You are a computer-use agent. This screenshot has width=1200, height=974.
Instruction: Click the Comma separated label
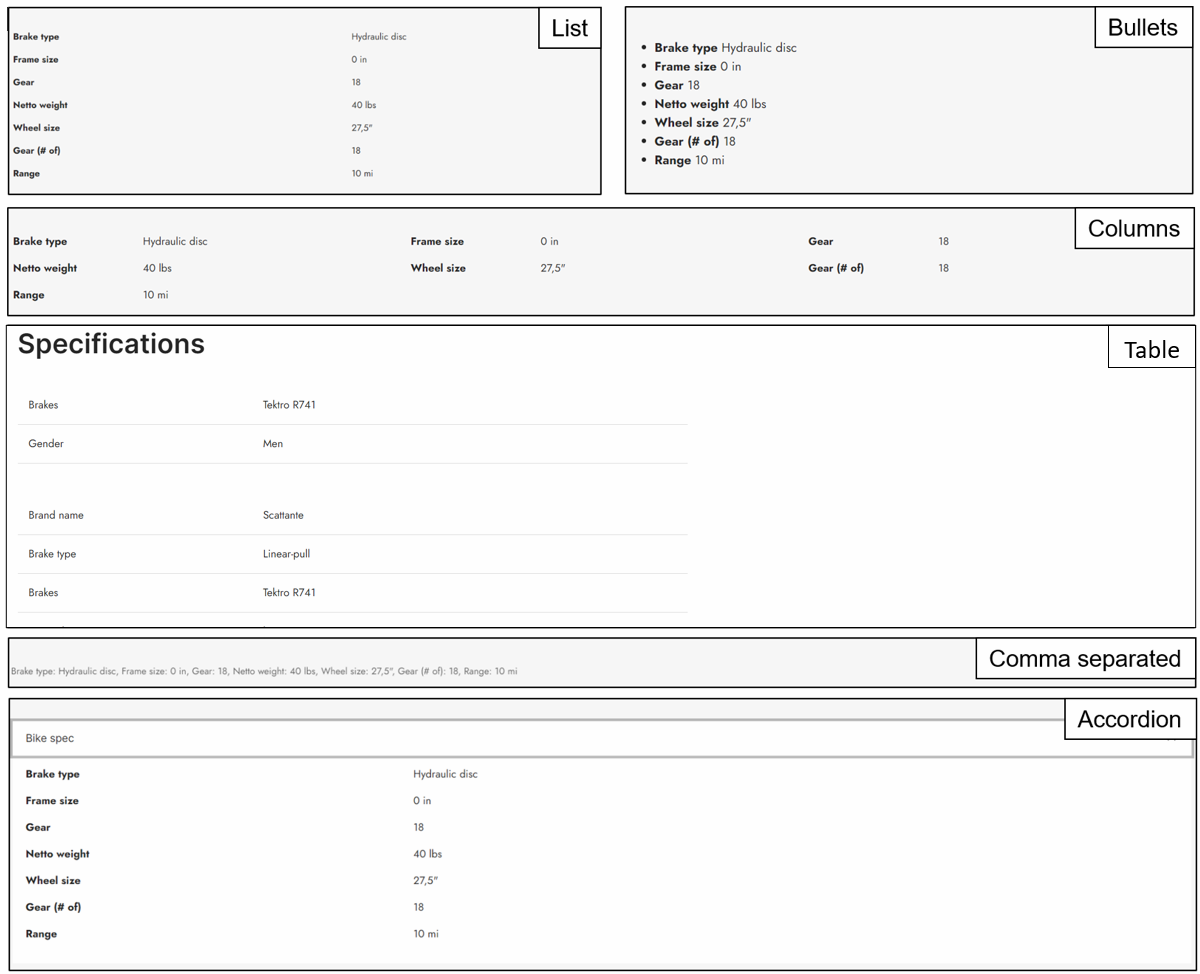1084,659
